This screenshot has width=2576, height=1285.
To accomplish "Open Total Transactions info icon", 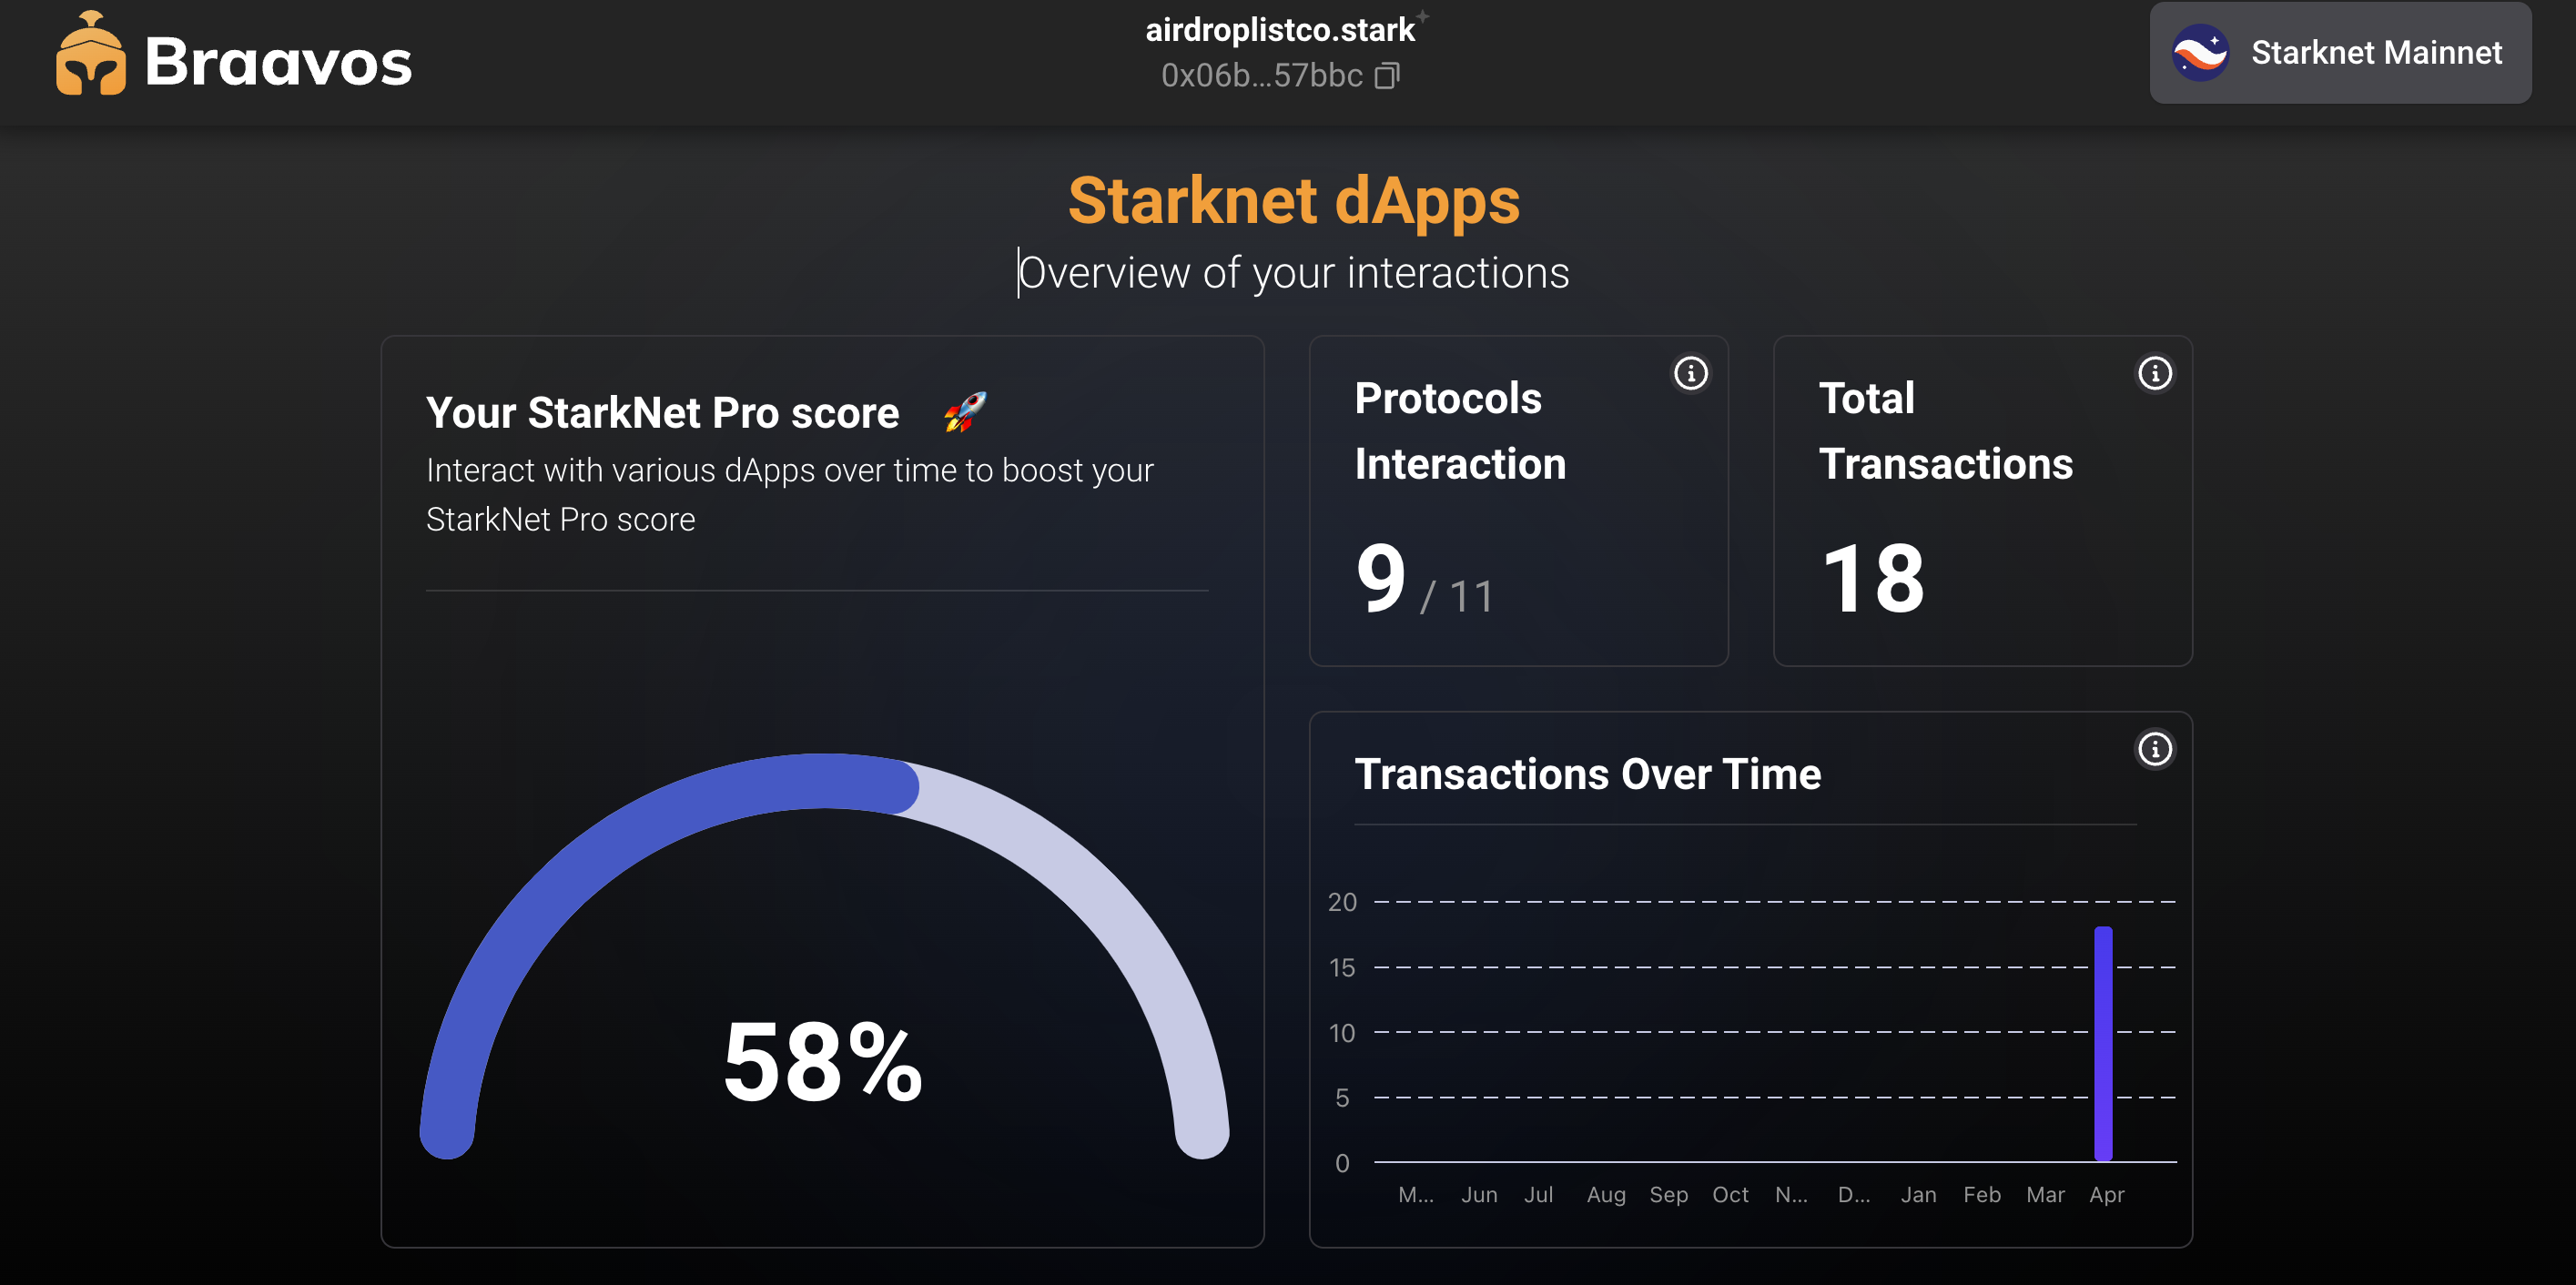I will tap(2154, 374).
